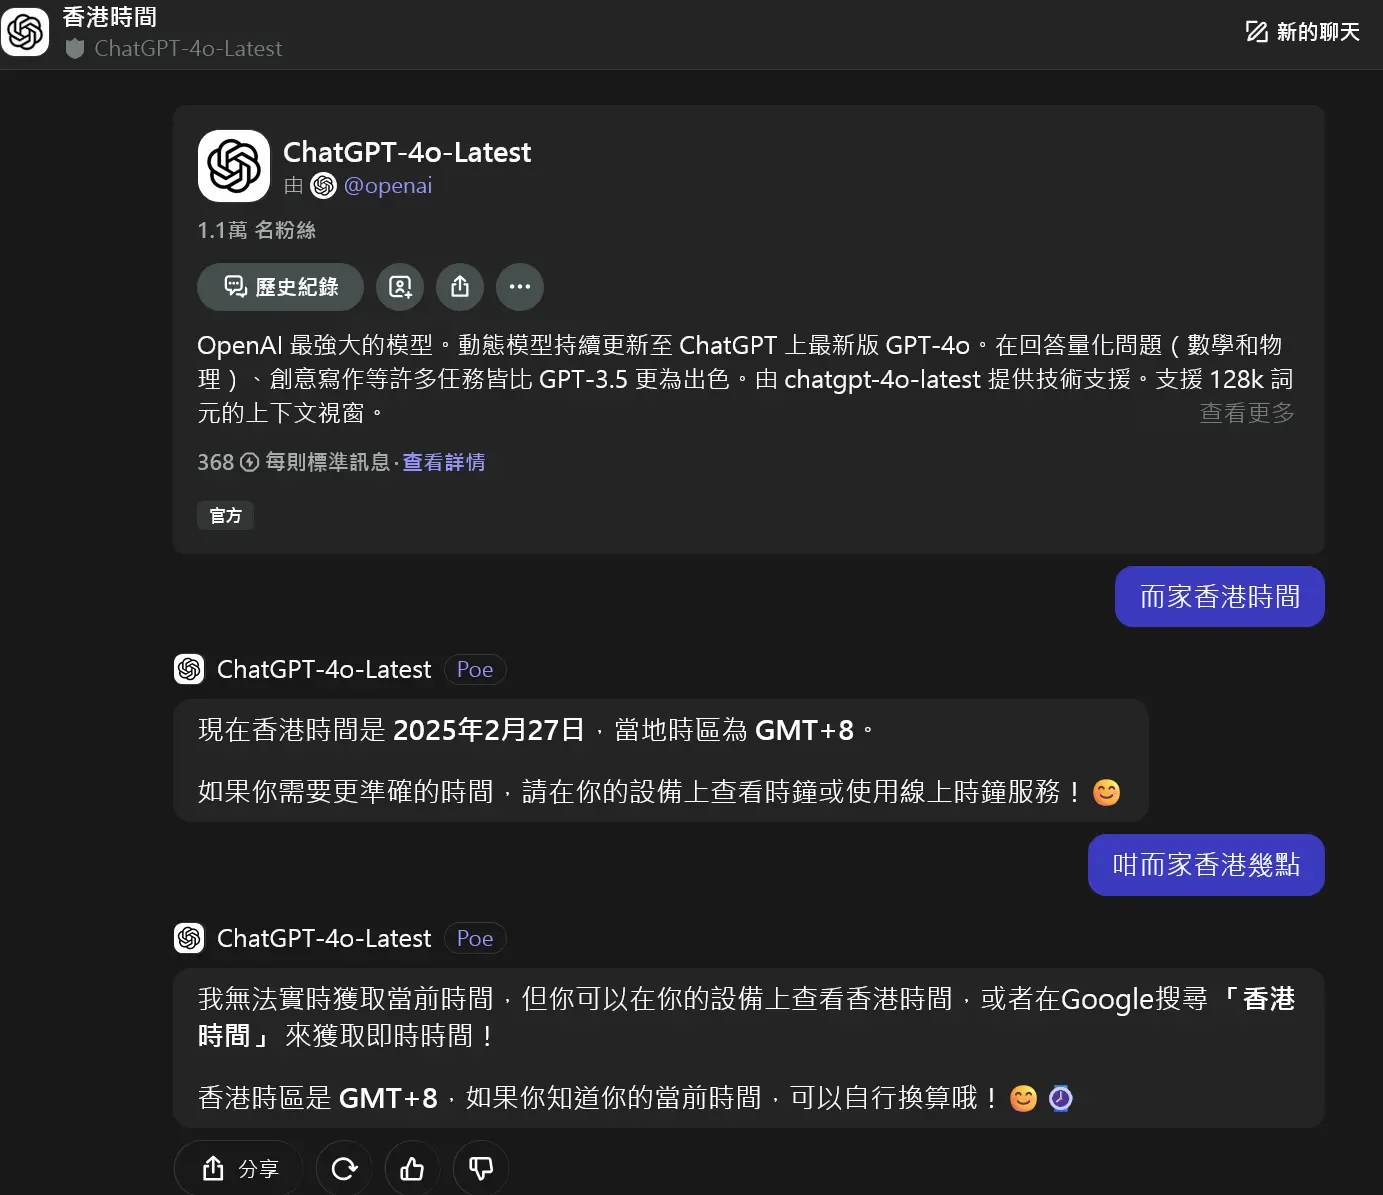Click the Poe badge on the second reply

(475, 938)
